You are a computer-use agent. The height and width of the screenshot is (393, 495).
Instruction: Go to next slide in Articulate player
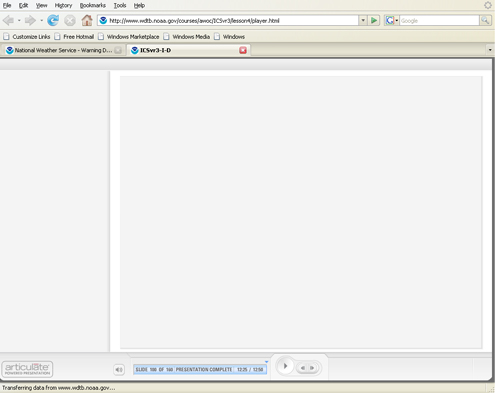click(x=312, y=368)
